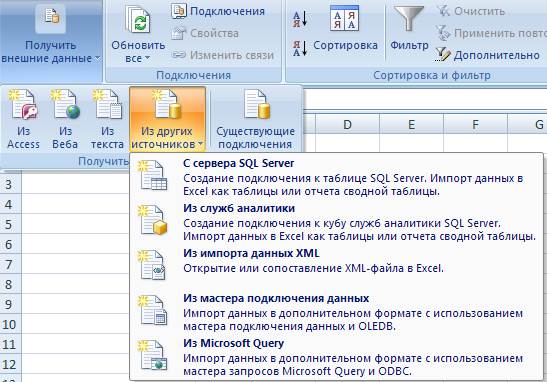Viewport: 547px width, 382px height.
Task: Open Существующие подключения
Action: click(255, 119)
